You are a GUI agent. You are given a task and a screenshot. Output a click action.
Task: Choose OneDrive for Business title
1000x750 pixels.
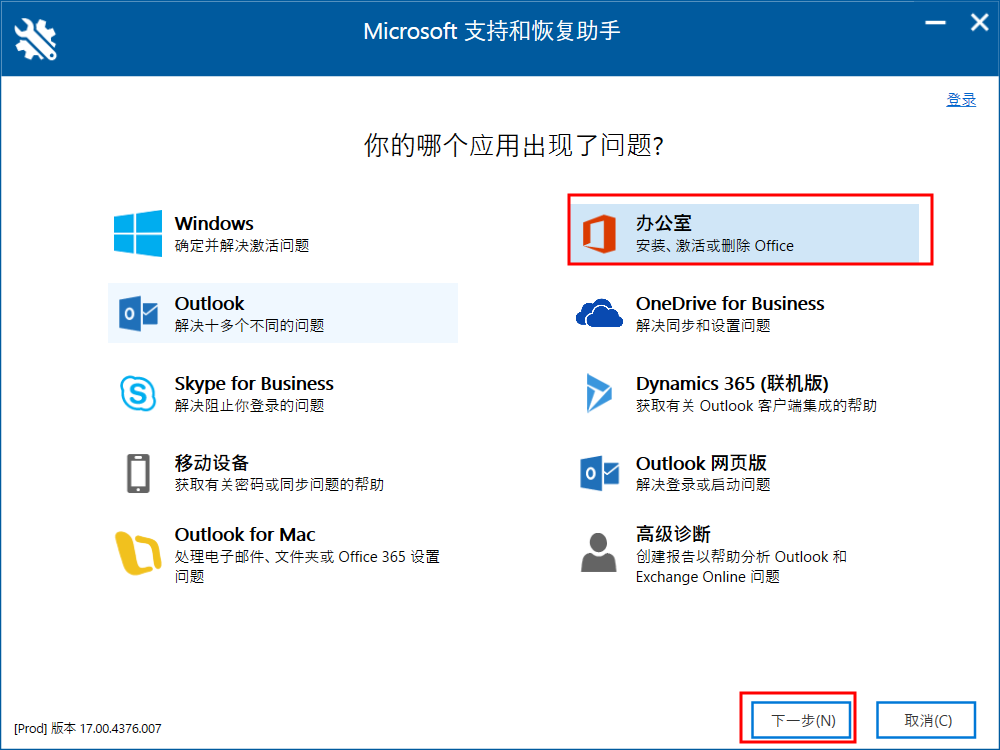click(x=730, y=303)
